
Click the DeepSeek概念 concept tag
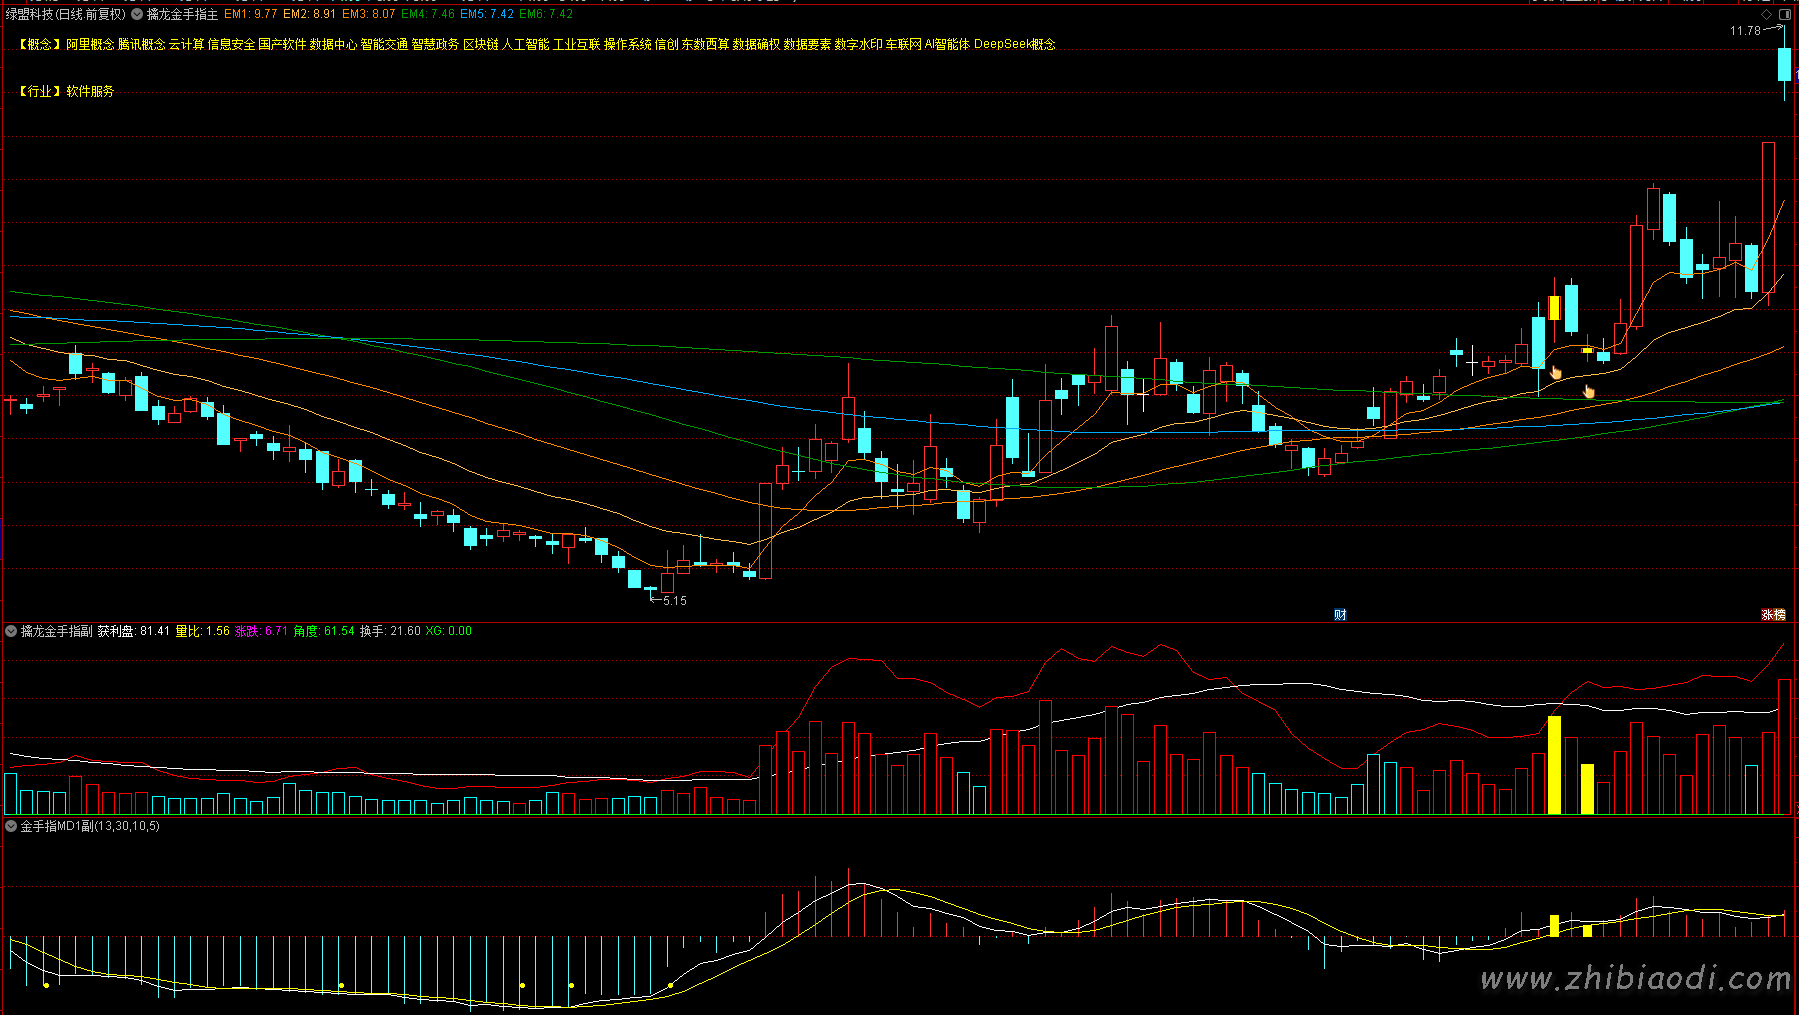coord(1014,44)
